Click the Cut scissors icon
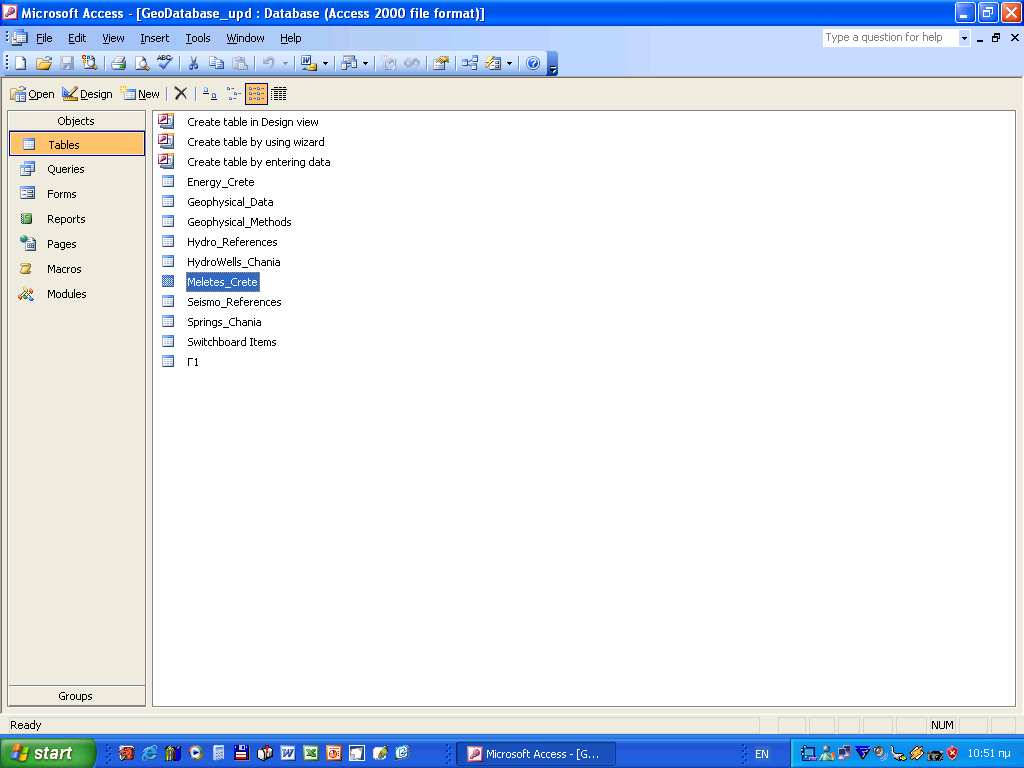Viewport: 1024px width, 768px height. click(x=193, y=63)
